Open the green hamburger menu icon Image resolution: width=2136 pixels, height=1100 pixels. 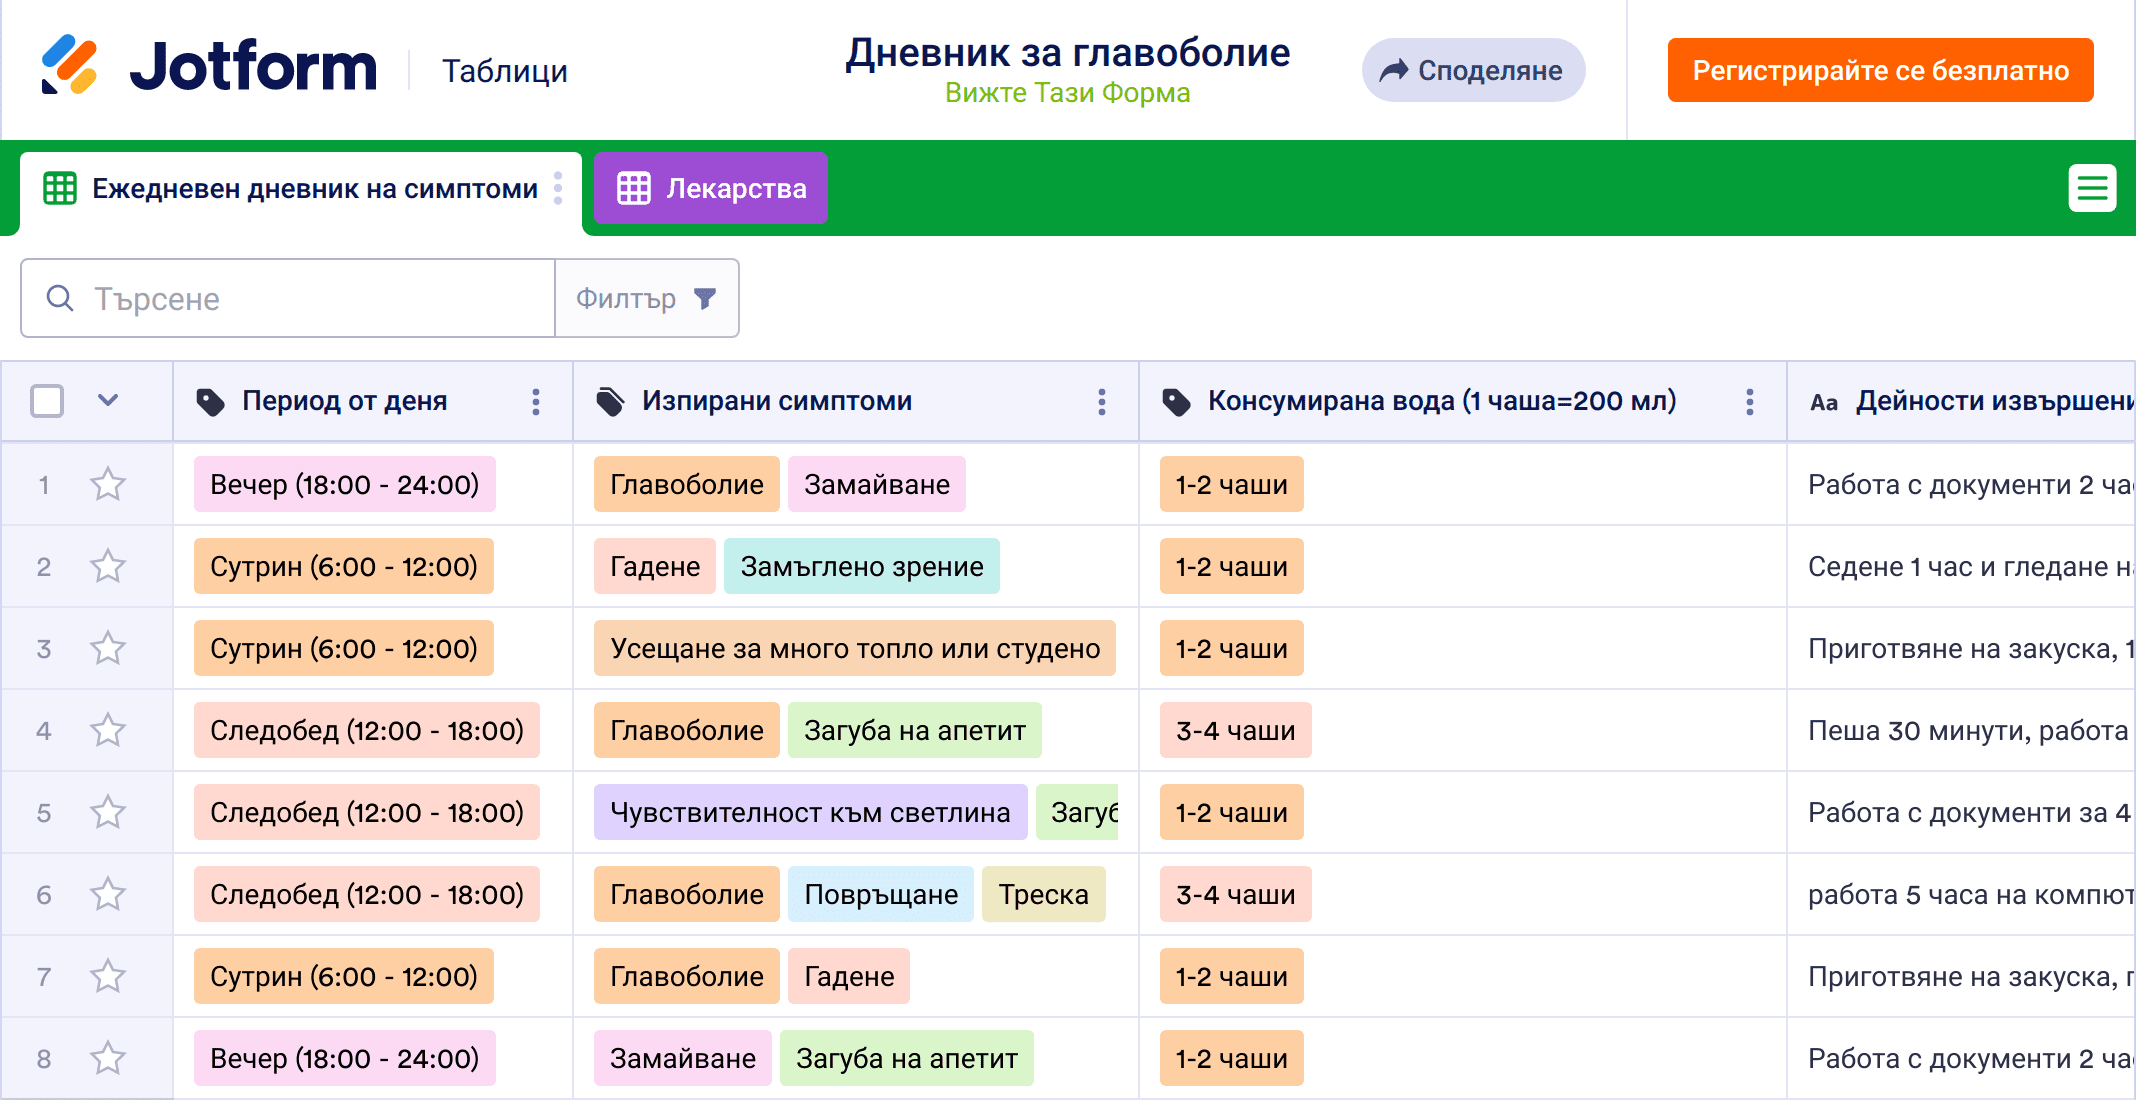[x=2092, y=188]
